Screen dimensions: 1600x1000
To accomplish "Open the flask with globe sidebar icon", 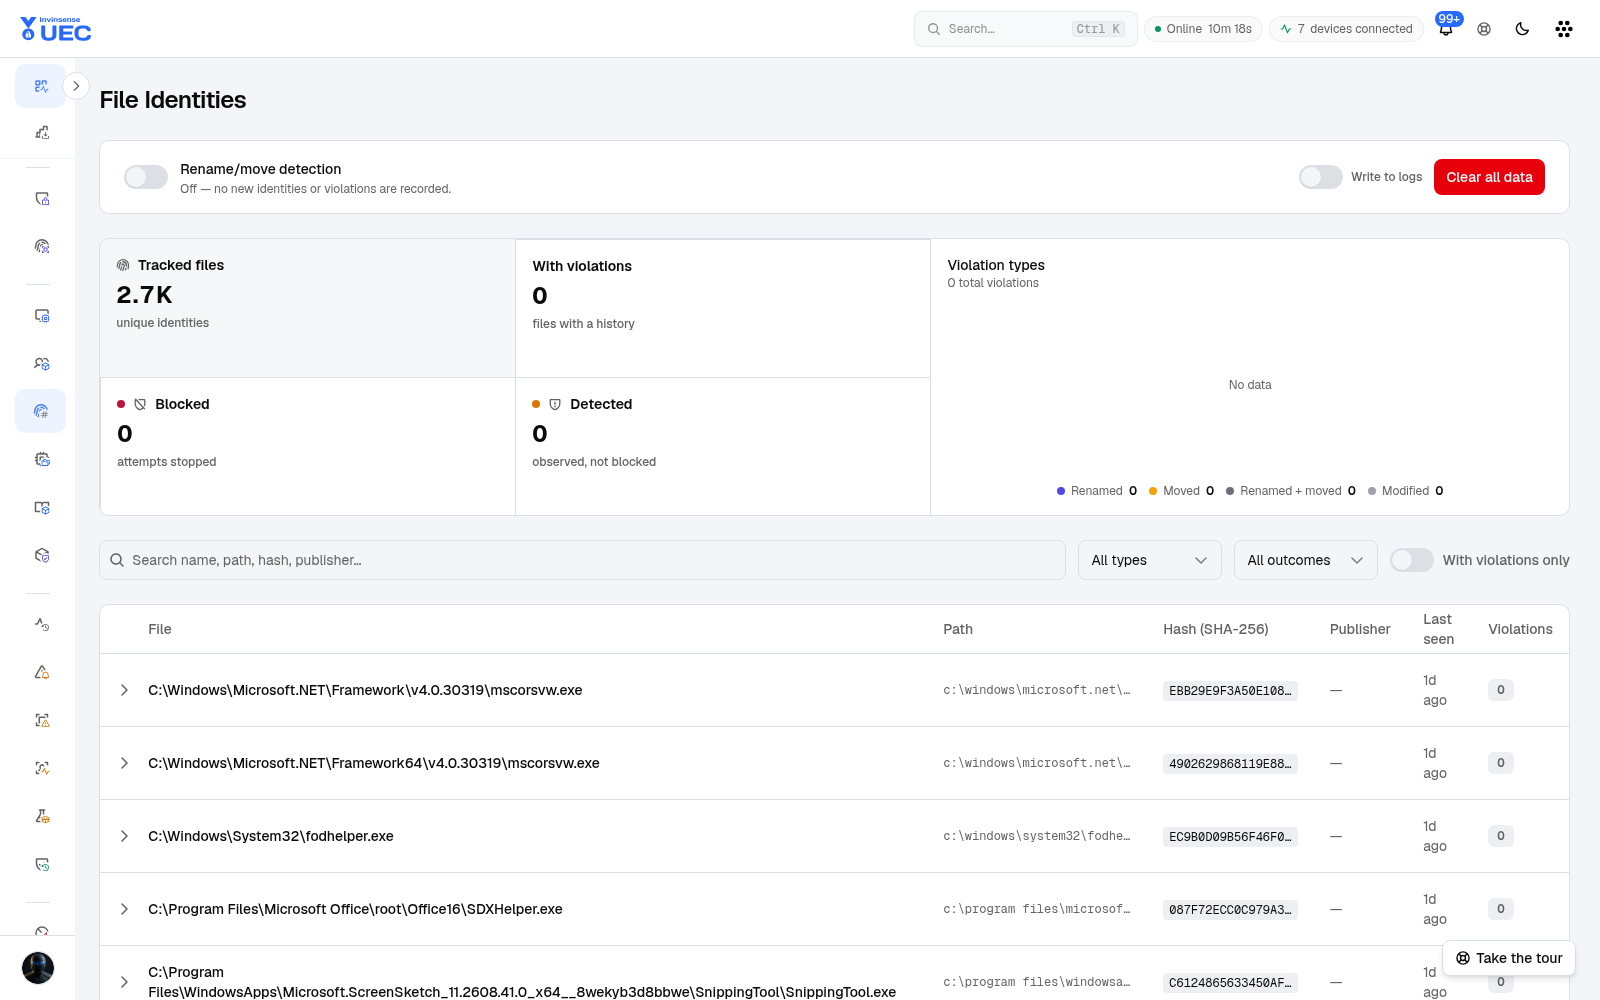I will [41, 816].
